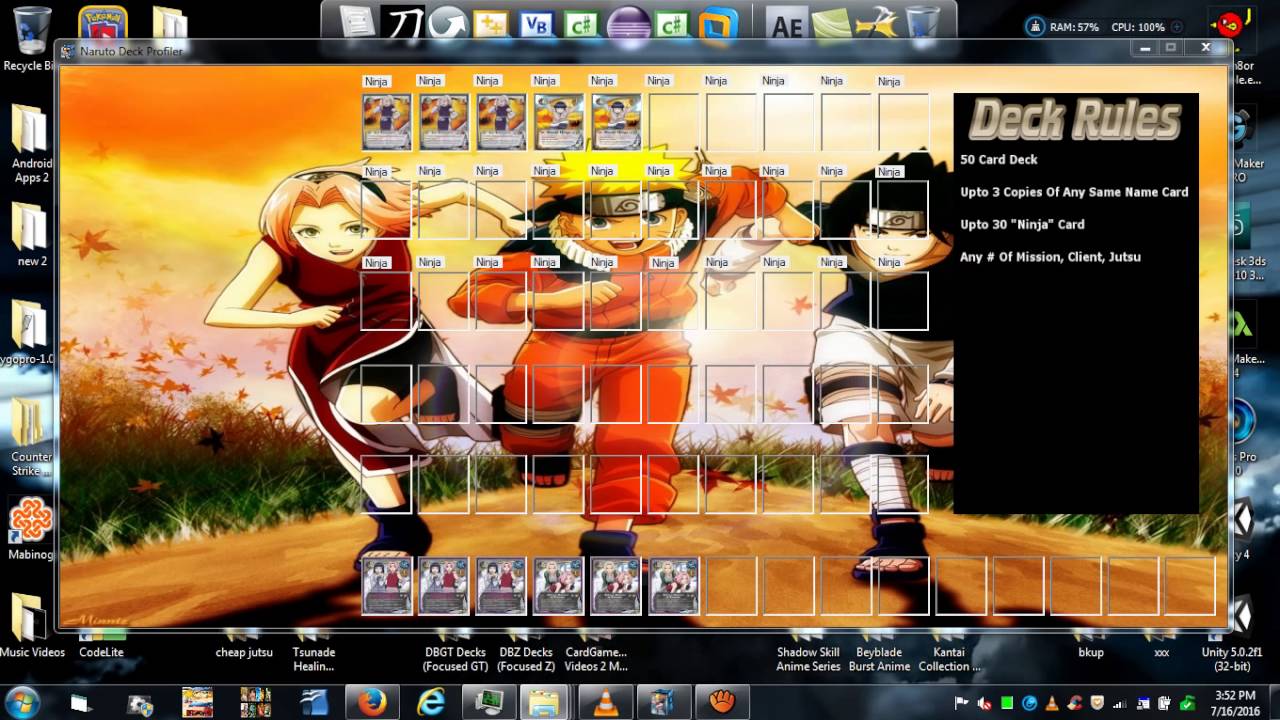1280x720 pixels.
Task: Open the Music Videos desktop folder
Action: [x=31, y=625]
